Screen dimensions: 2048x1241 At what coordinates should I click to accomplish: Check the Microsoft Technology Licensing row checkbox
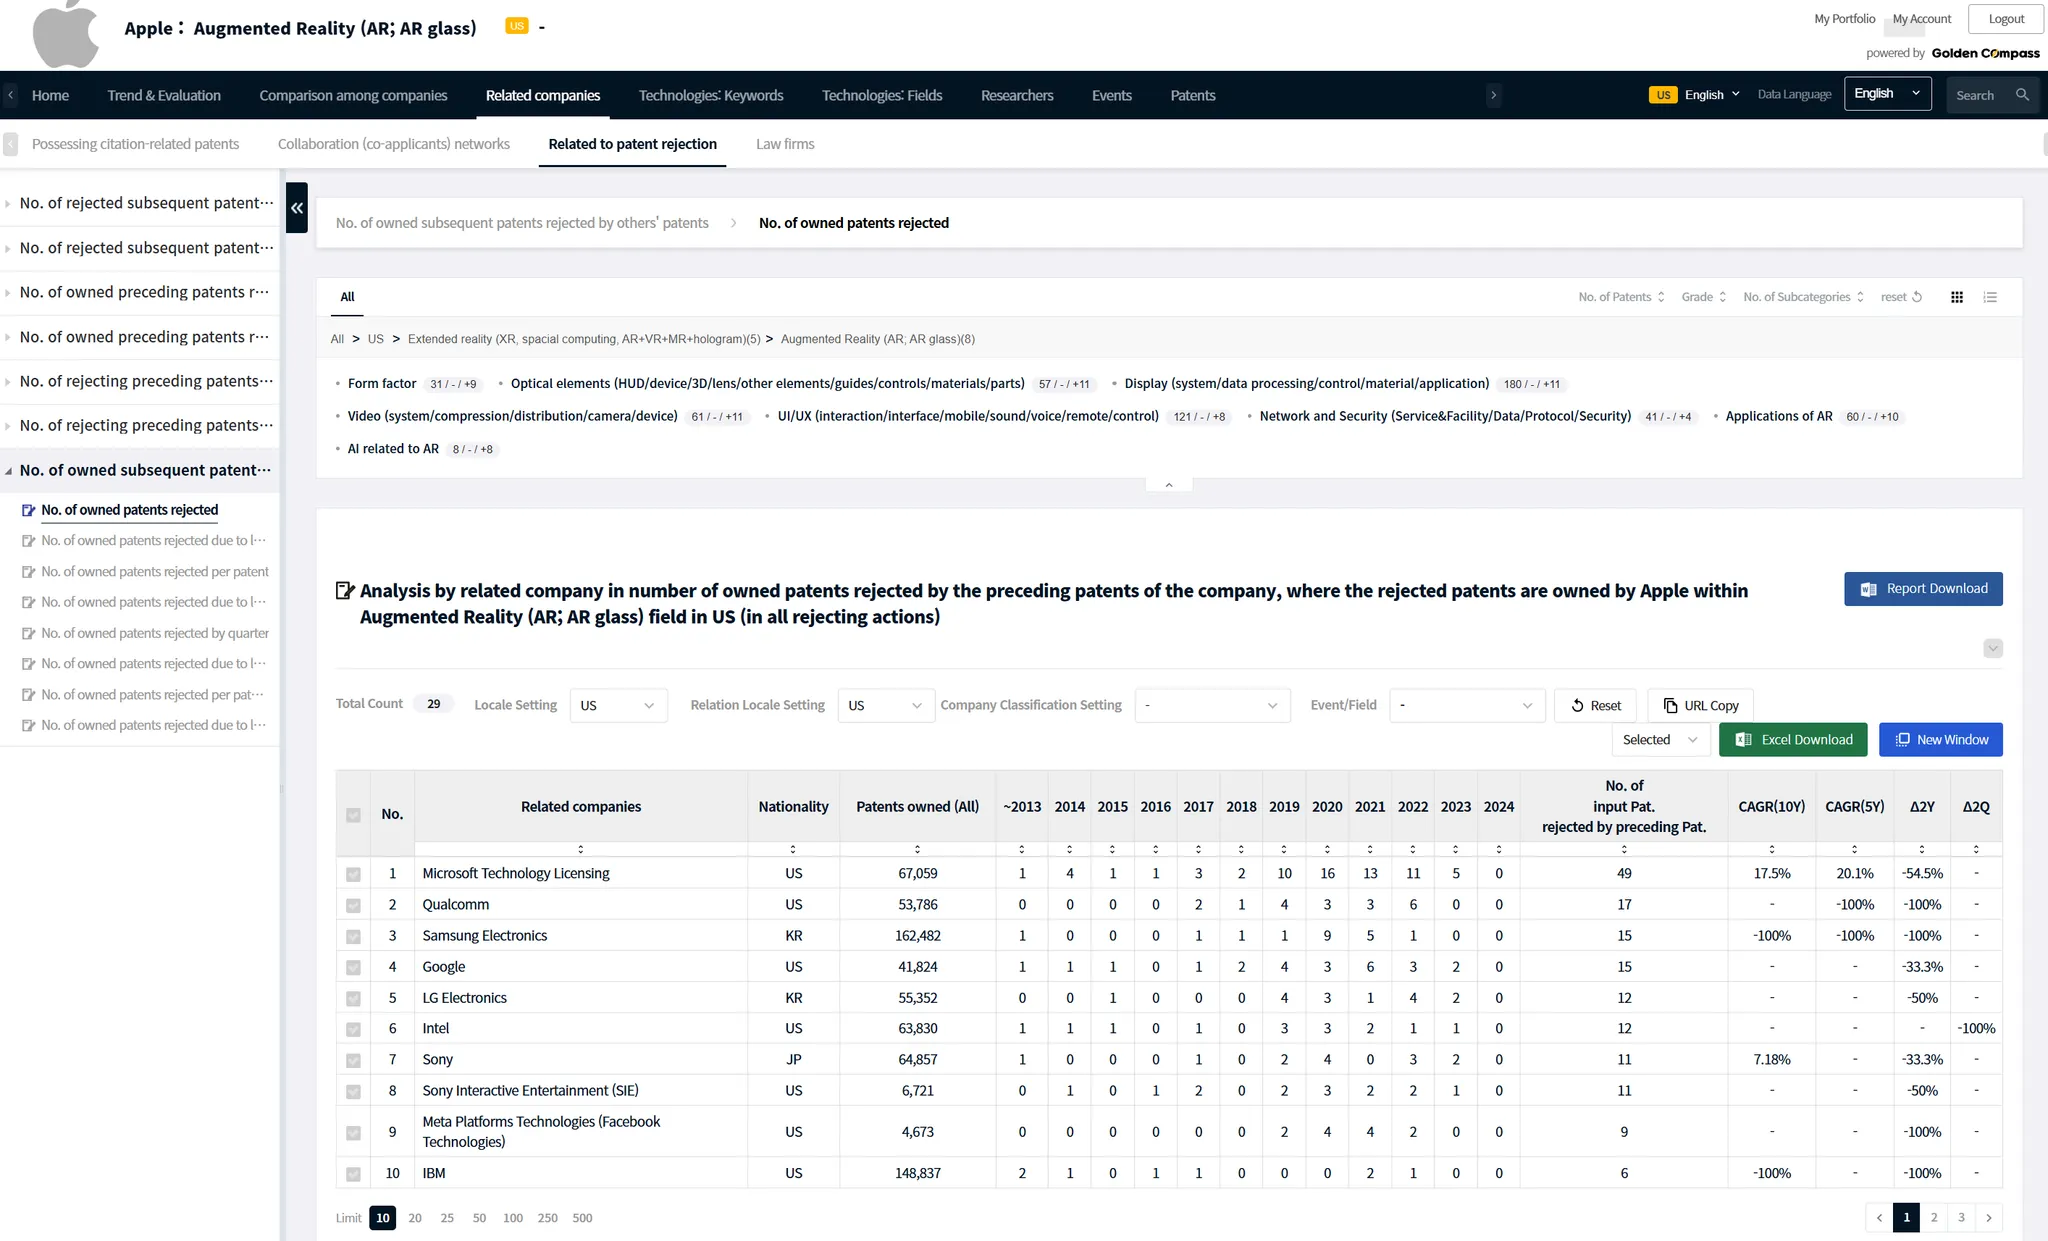click(353, 874)
